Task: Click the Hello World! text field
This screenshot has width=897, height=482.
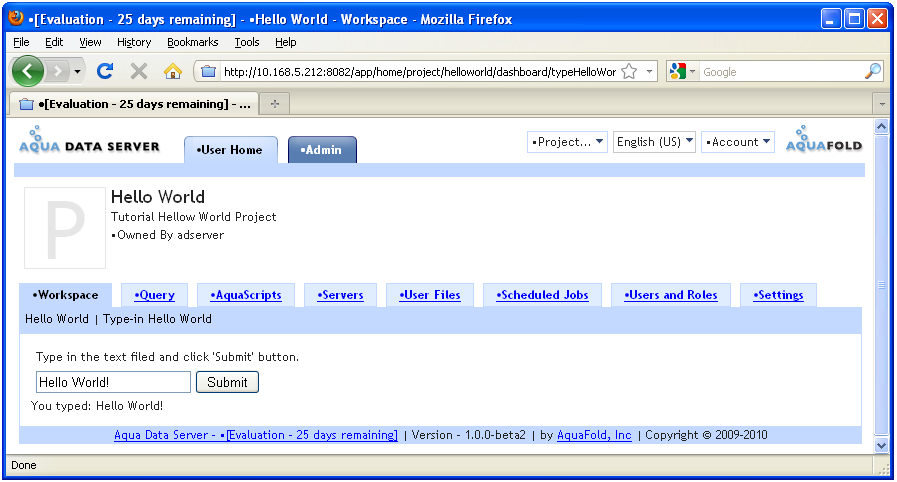Action: pos(113,382)
